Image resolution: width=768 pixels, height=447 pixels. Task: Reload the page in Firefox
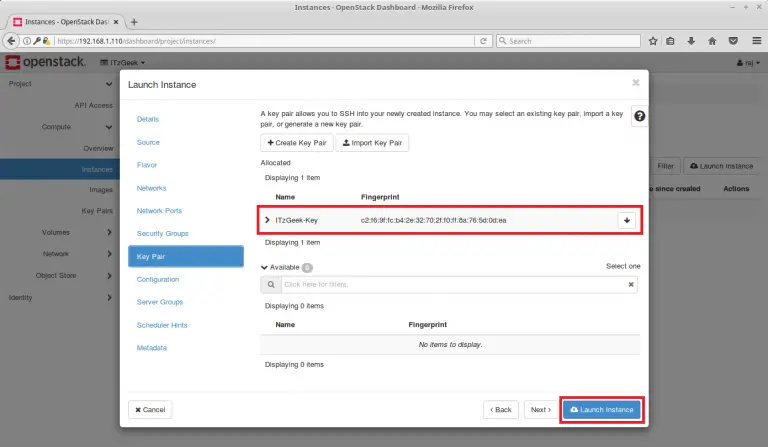pos(483,41)
